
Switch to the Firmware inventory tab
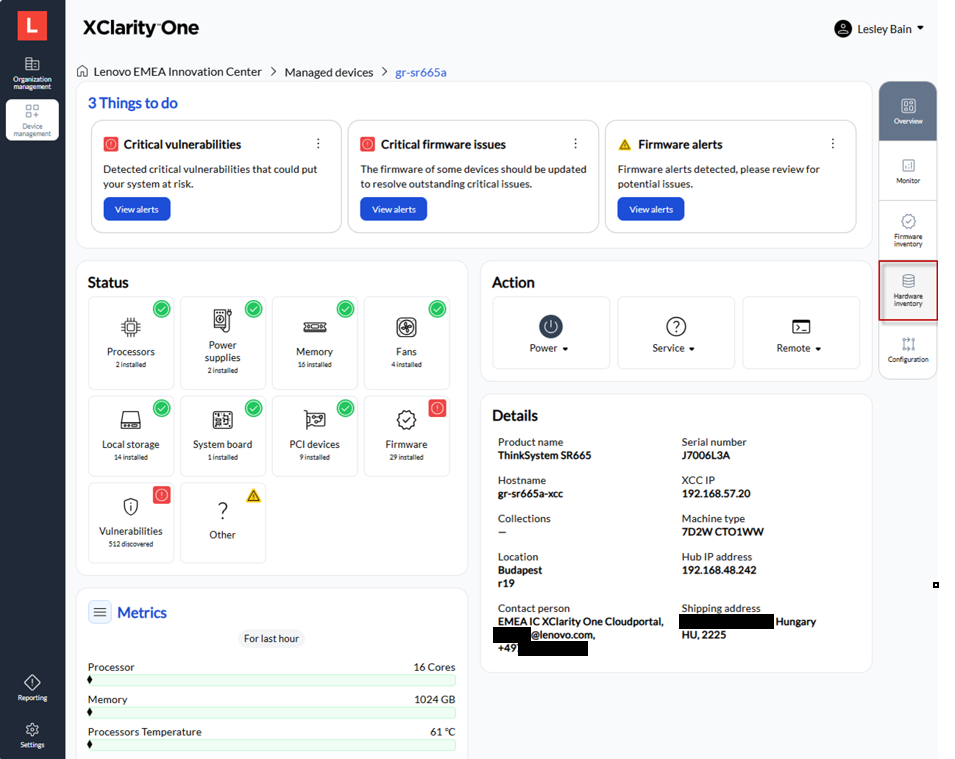pos(908,231)
